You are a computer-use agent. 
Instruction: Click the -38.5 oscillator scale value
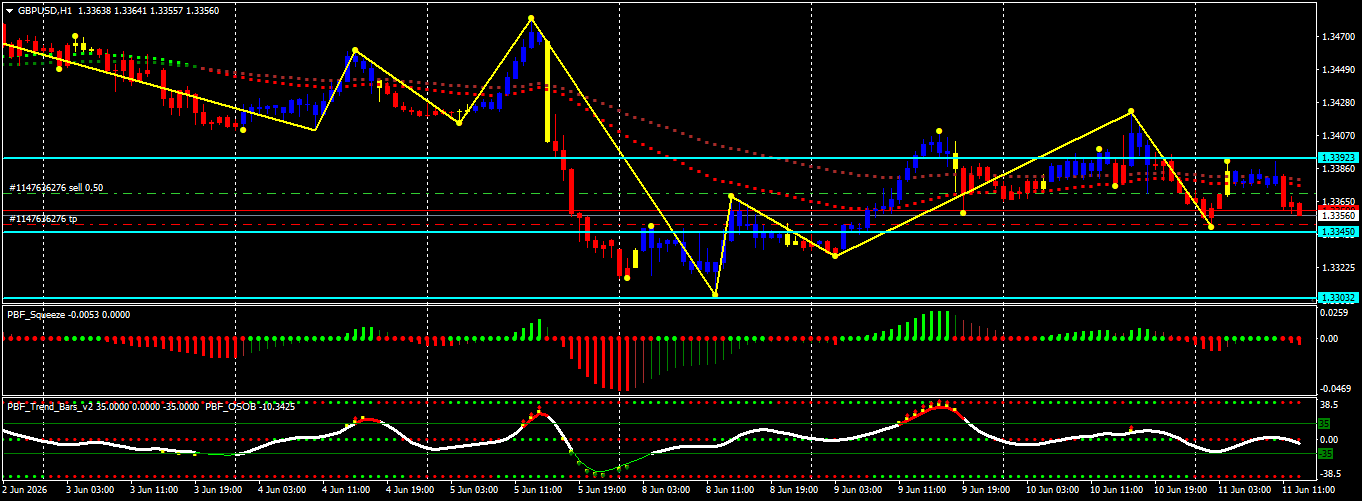pyautogui.click(x=1330, y=475)
